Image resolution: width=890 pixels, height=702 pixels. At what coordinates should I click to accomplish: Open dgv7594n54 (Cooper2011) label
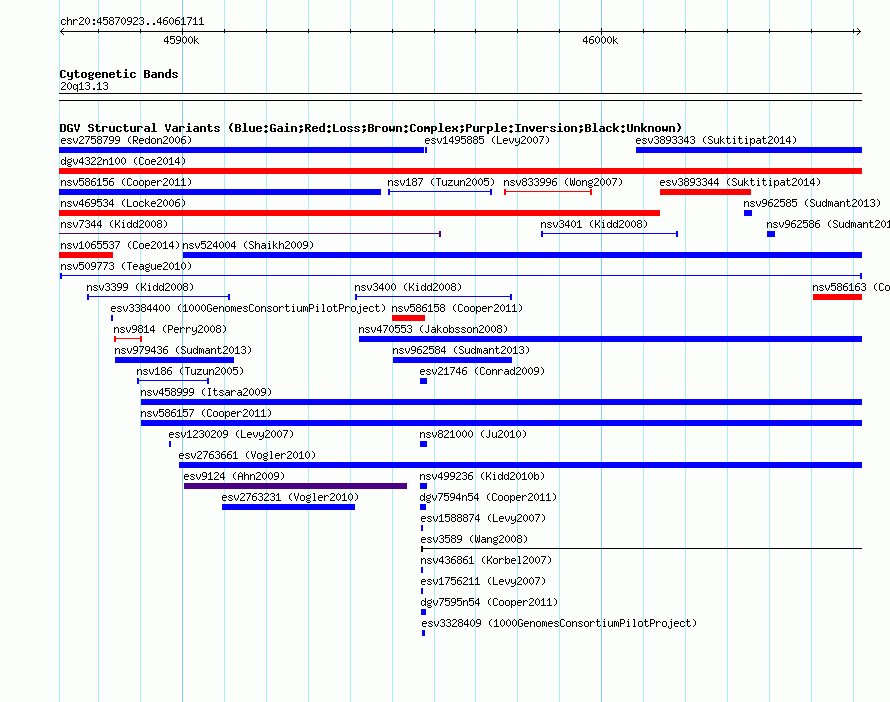coord(488,497)
